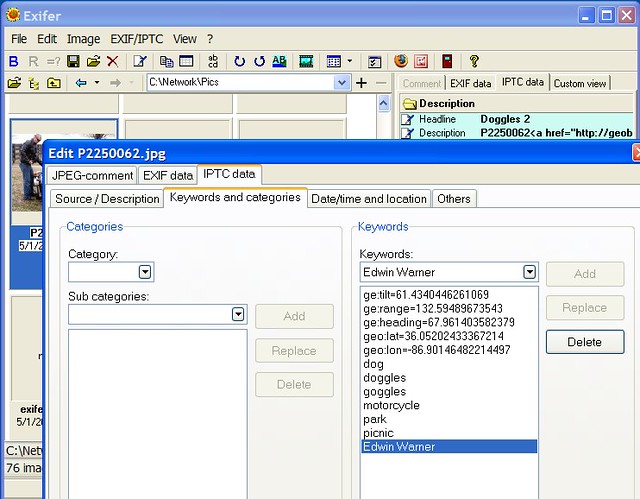The width and height of the screenshot is (640, 499).
Task: Click the Delete button for keywords
Action: [x=584, y=341]
